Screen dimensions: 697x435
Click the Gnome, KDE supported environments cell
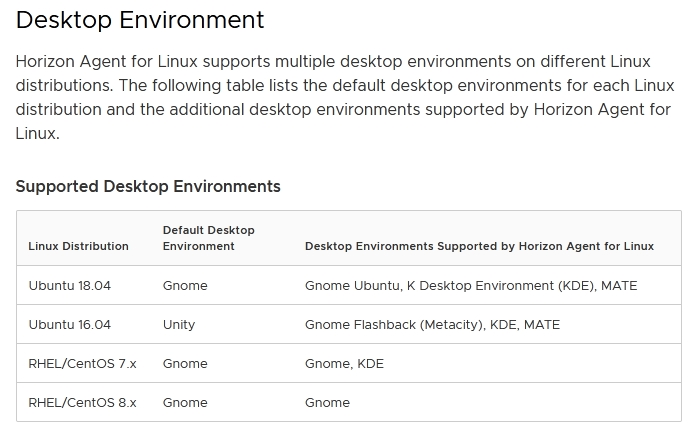pos(344,363)
